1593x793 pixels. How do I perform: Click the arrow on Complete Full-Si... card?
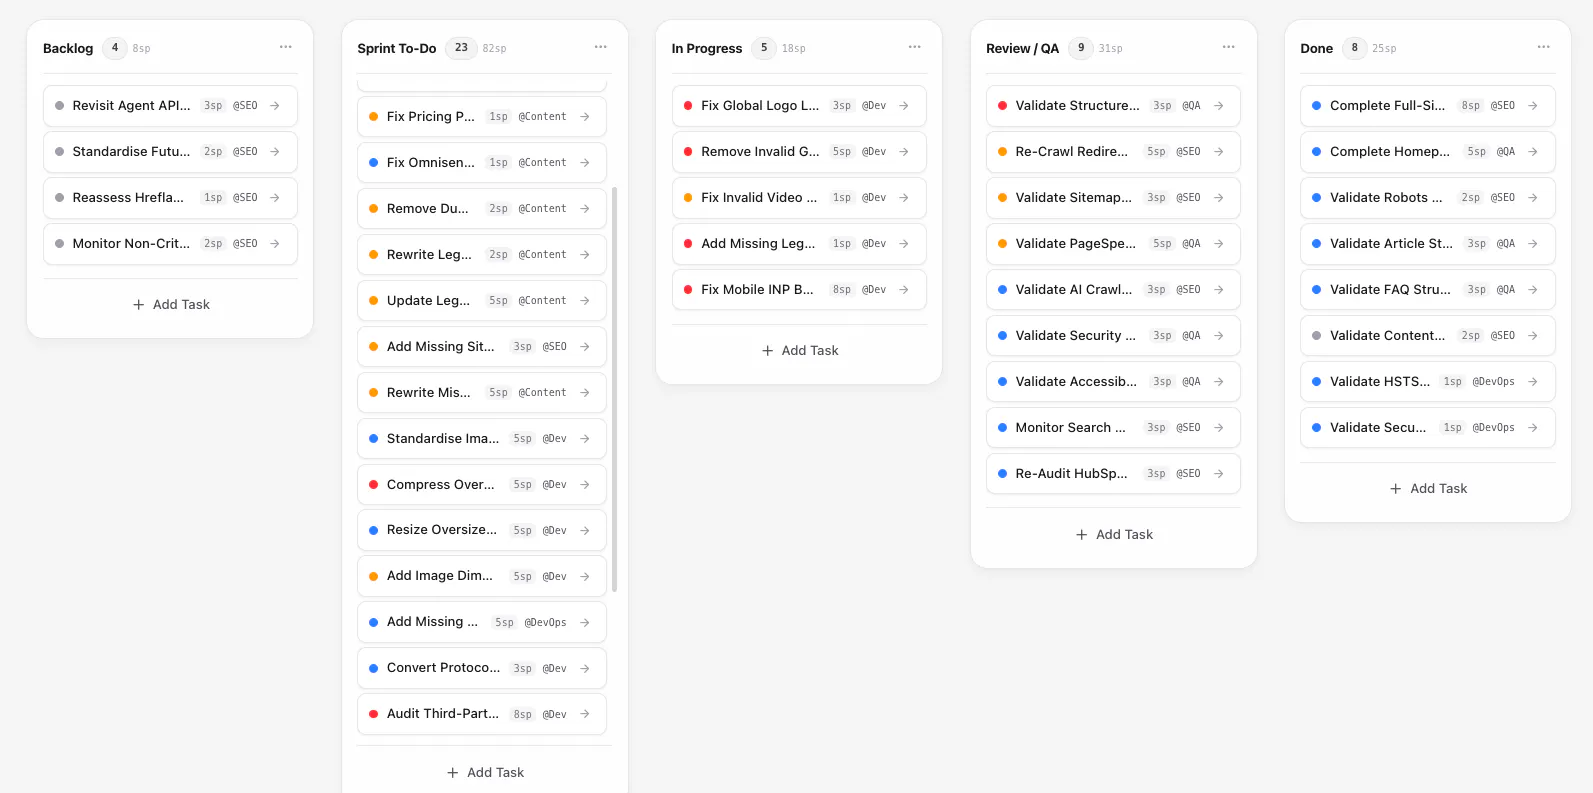[1533, 106]
